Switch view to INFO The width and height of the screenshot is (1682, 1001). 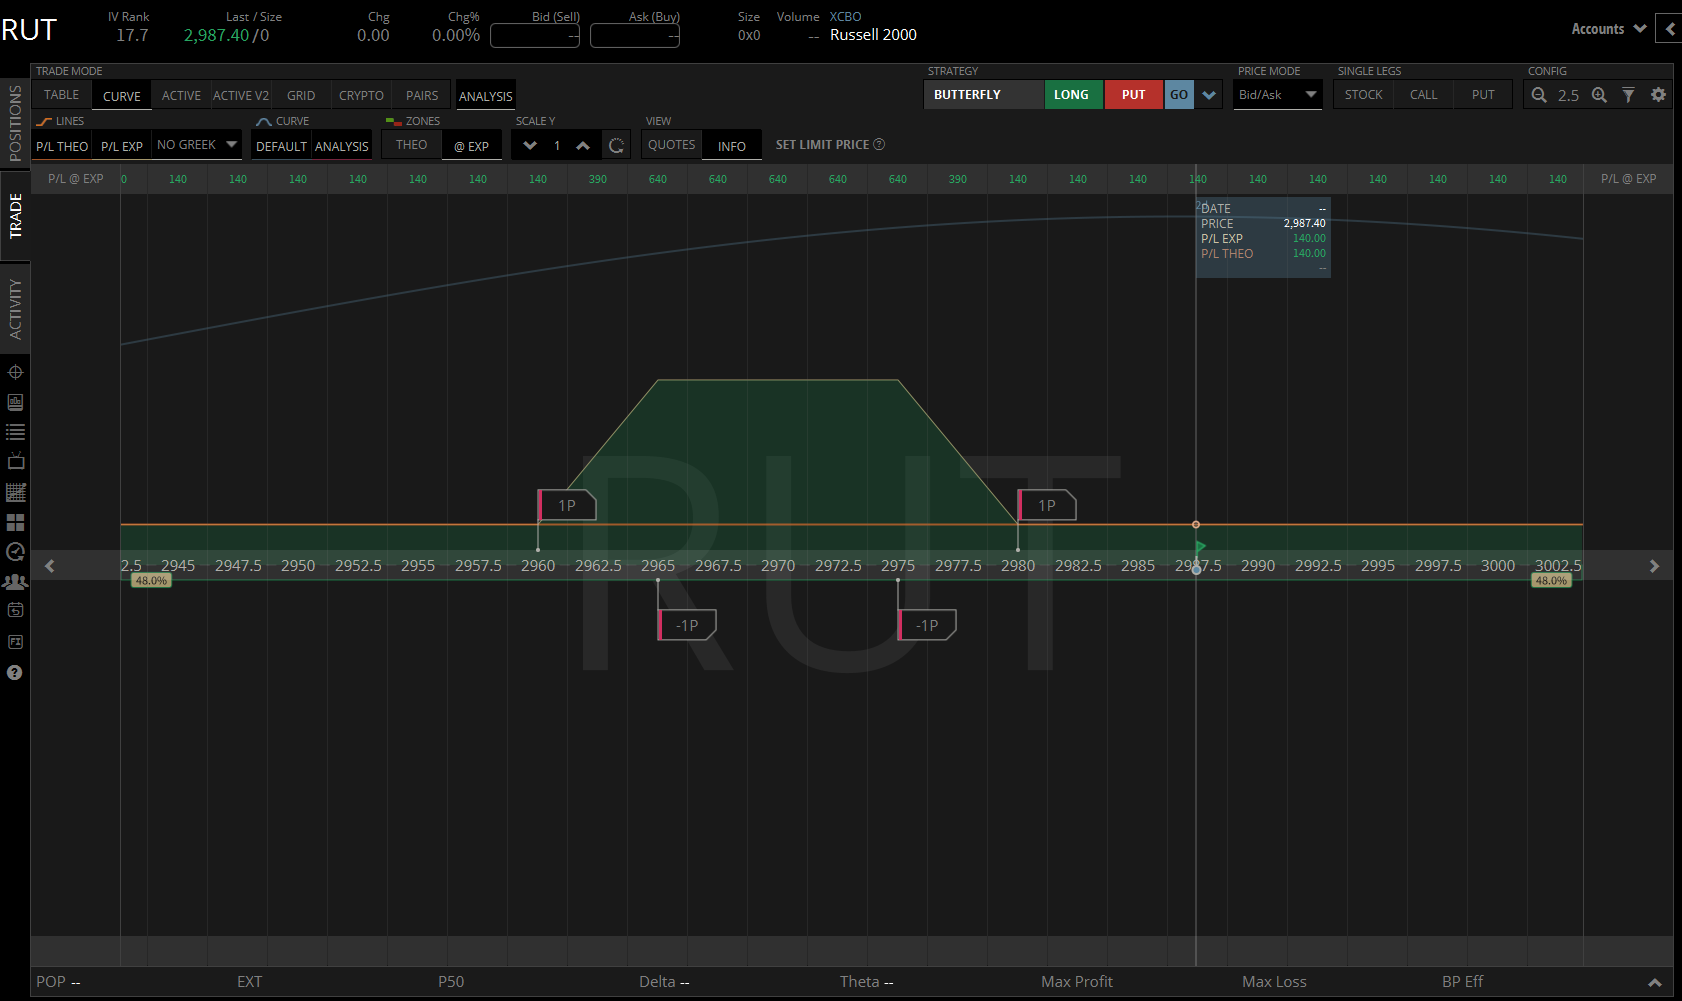point(731,146)
